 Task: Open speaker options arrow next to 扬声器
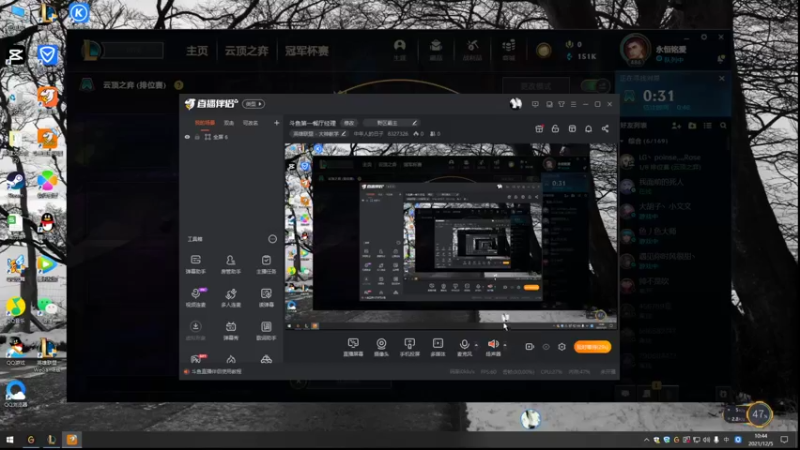click(505, 344)
